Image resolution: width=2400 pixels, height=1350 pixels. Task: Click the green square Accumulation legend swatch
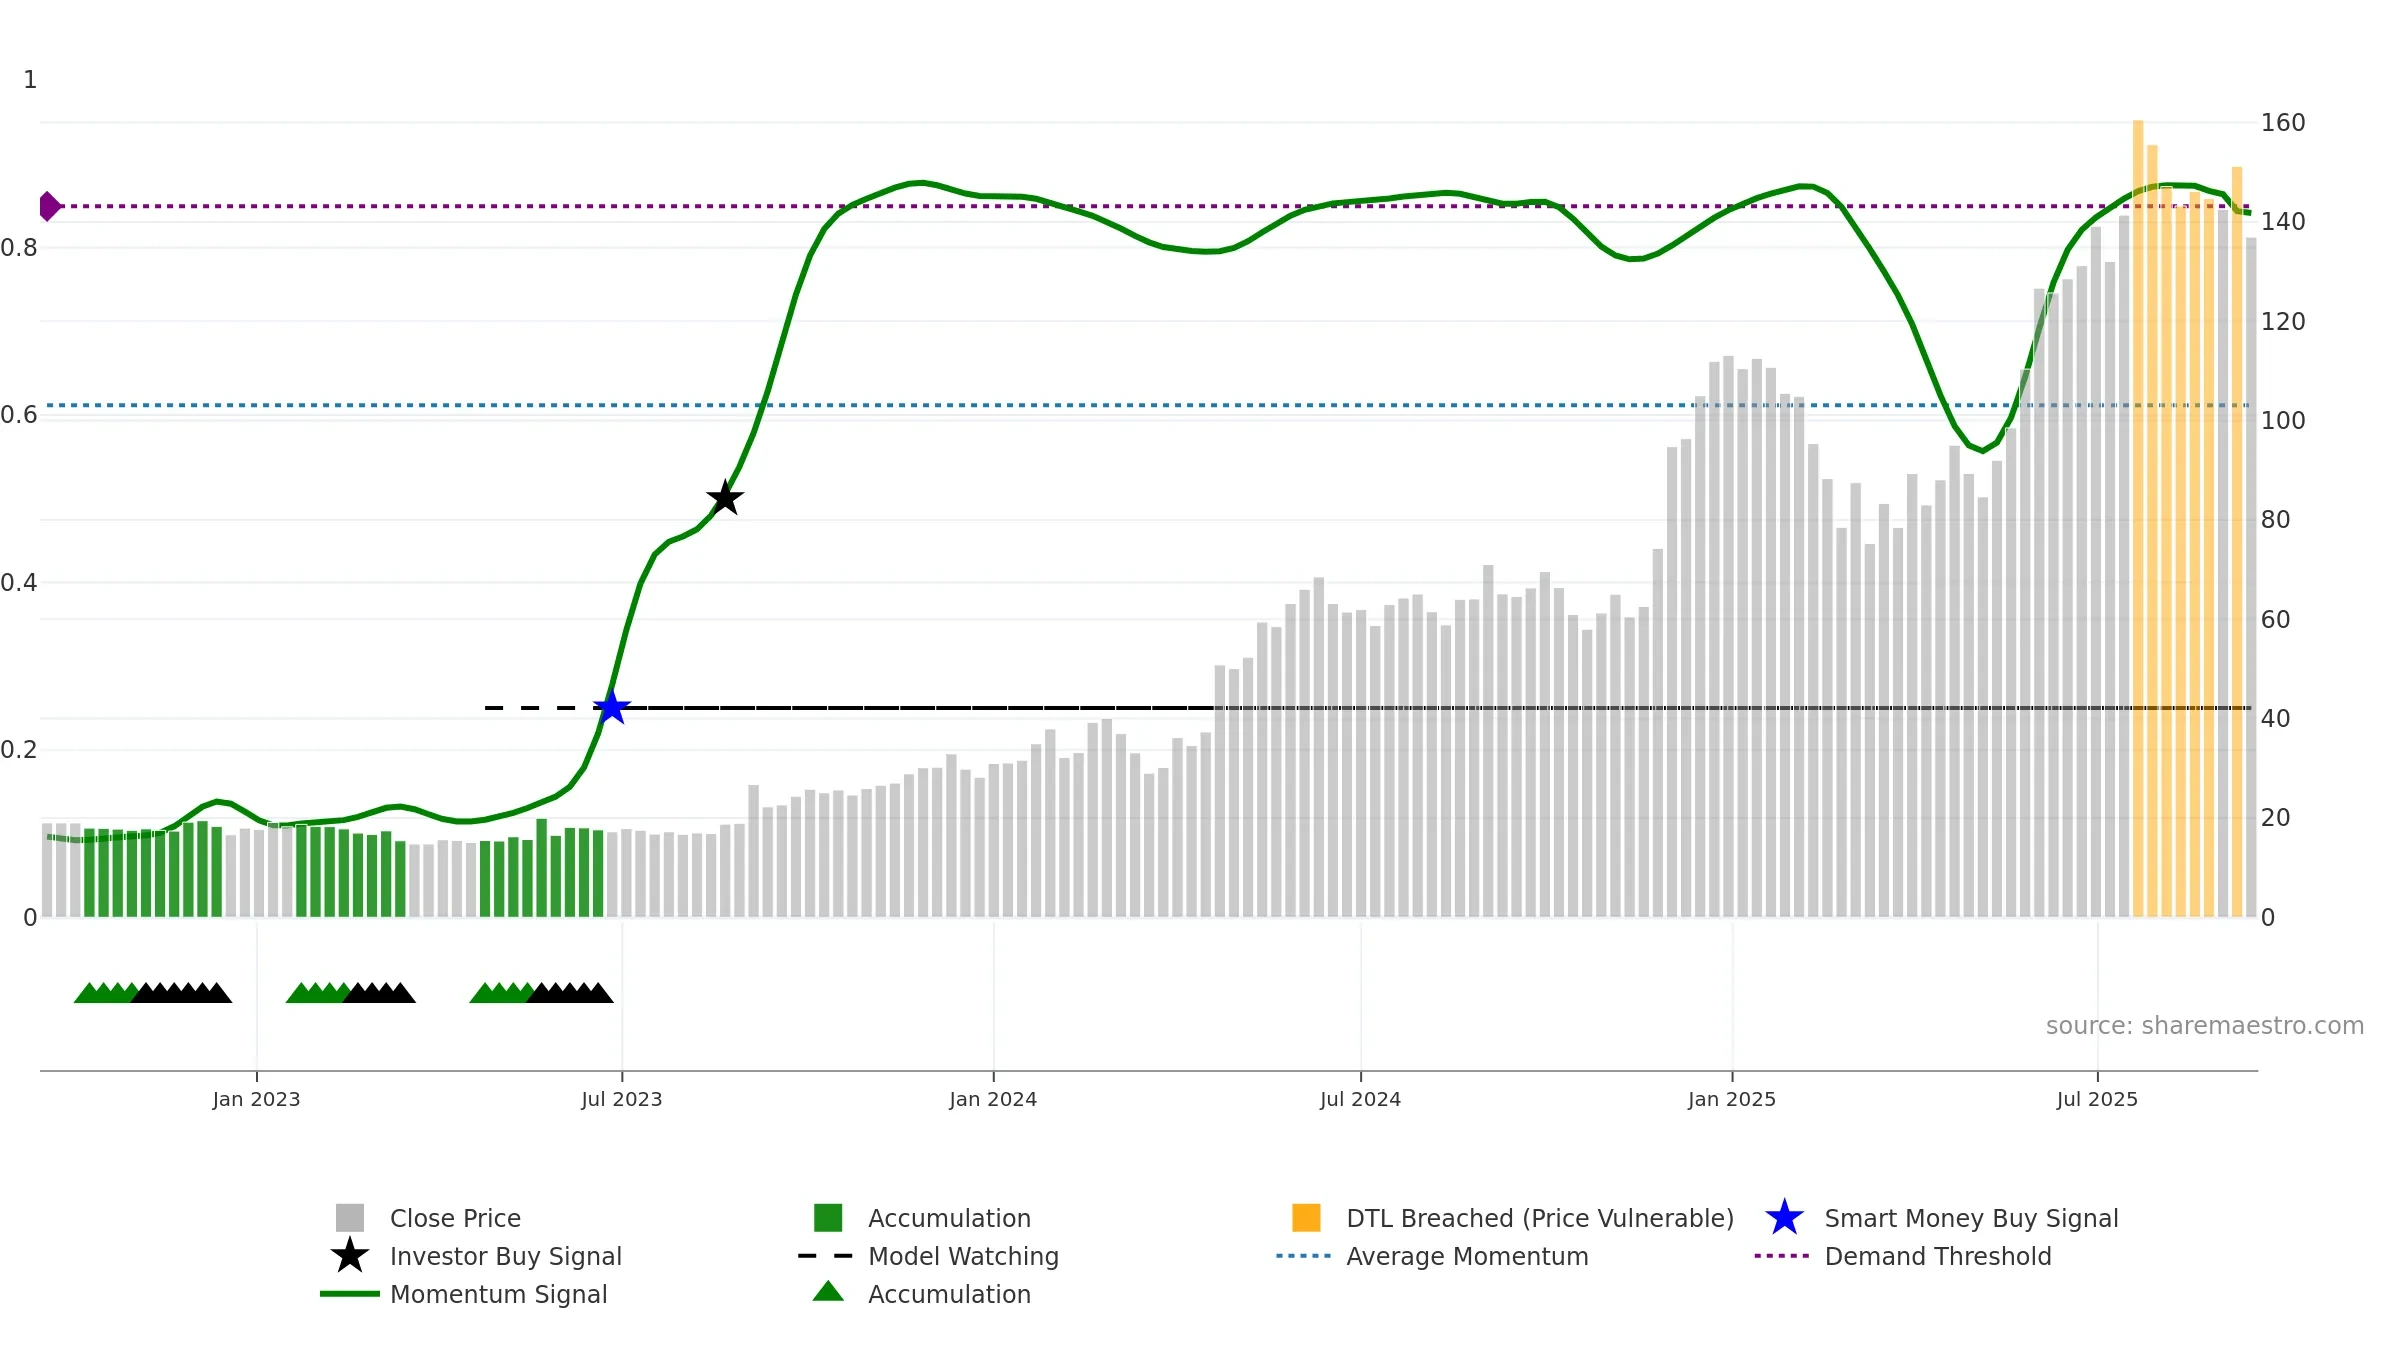(828, 1218)
